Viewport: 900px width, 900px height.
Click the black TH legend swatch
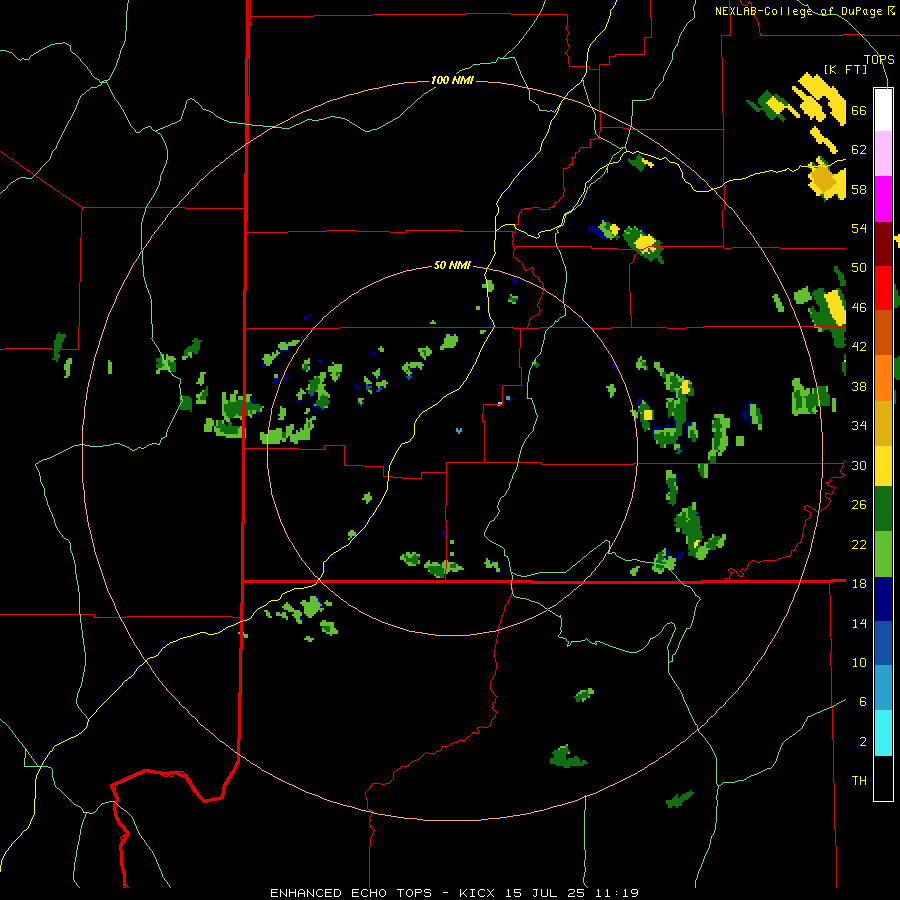click(883, 778)
